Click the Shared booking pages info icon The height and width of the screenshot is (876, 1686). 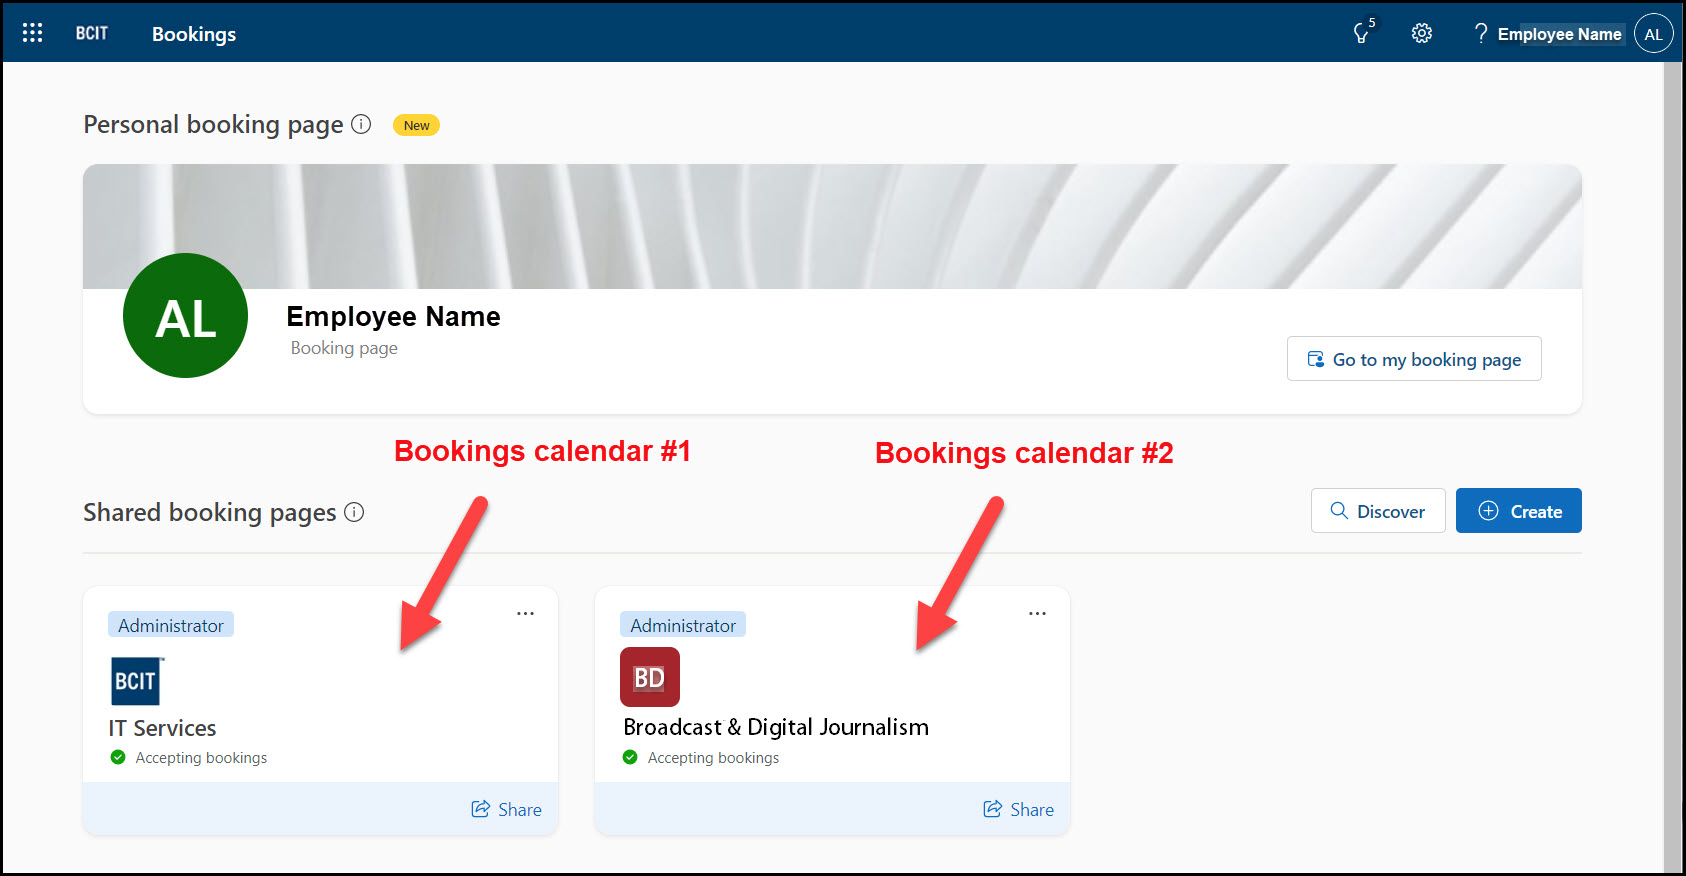point(355,513)
